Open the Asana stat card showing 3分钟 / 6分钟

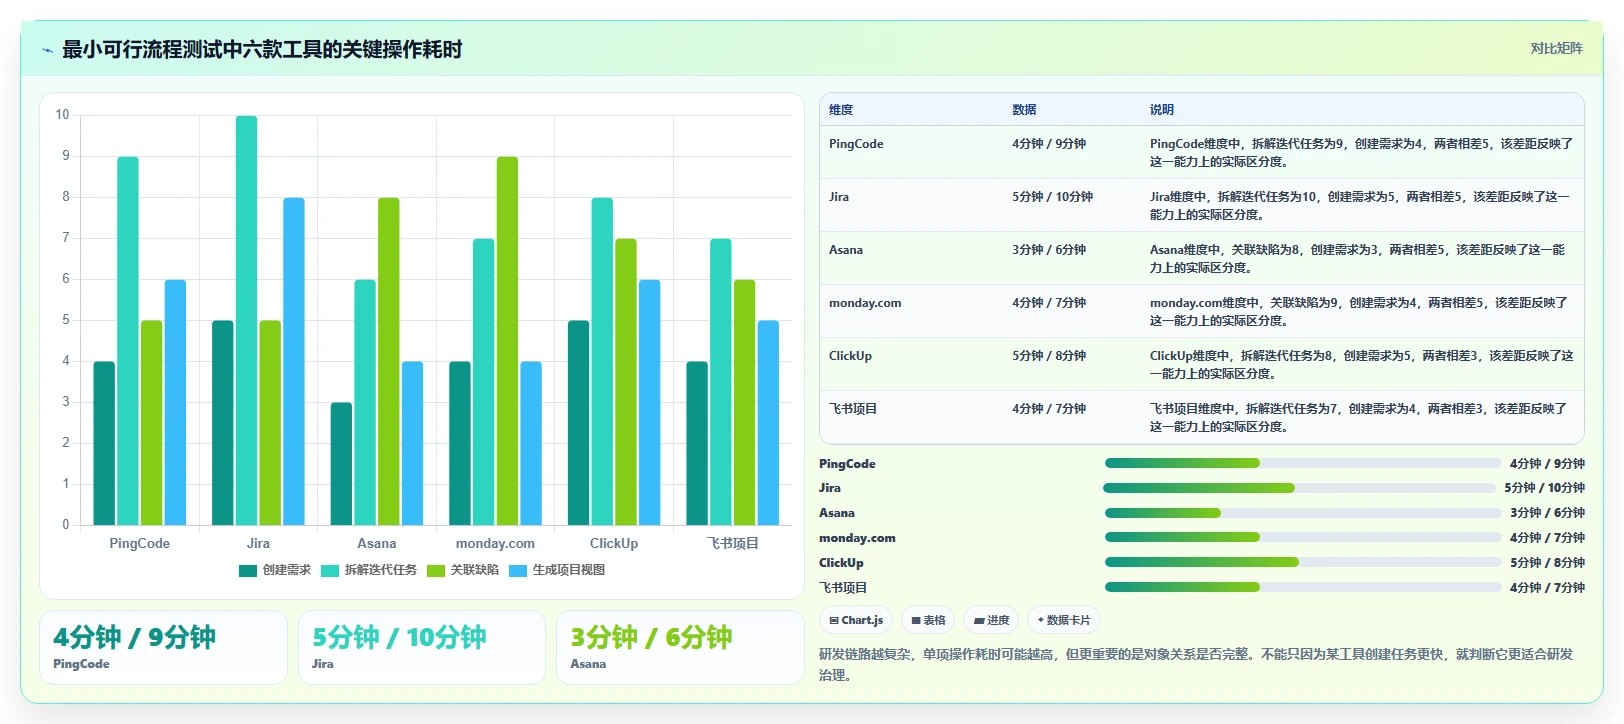(680, 648)
